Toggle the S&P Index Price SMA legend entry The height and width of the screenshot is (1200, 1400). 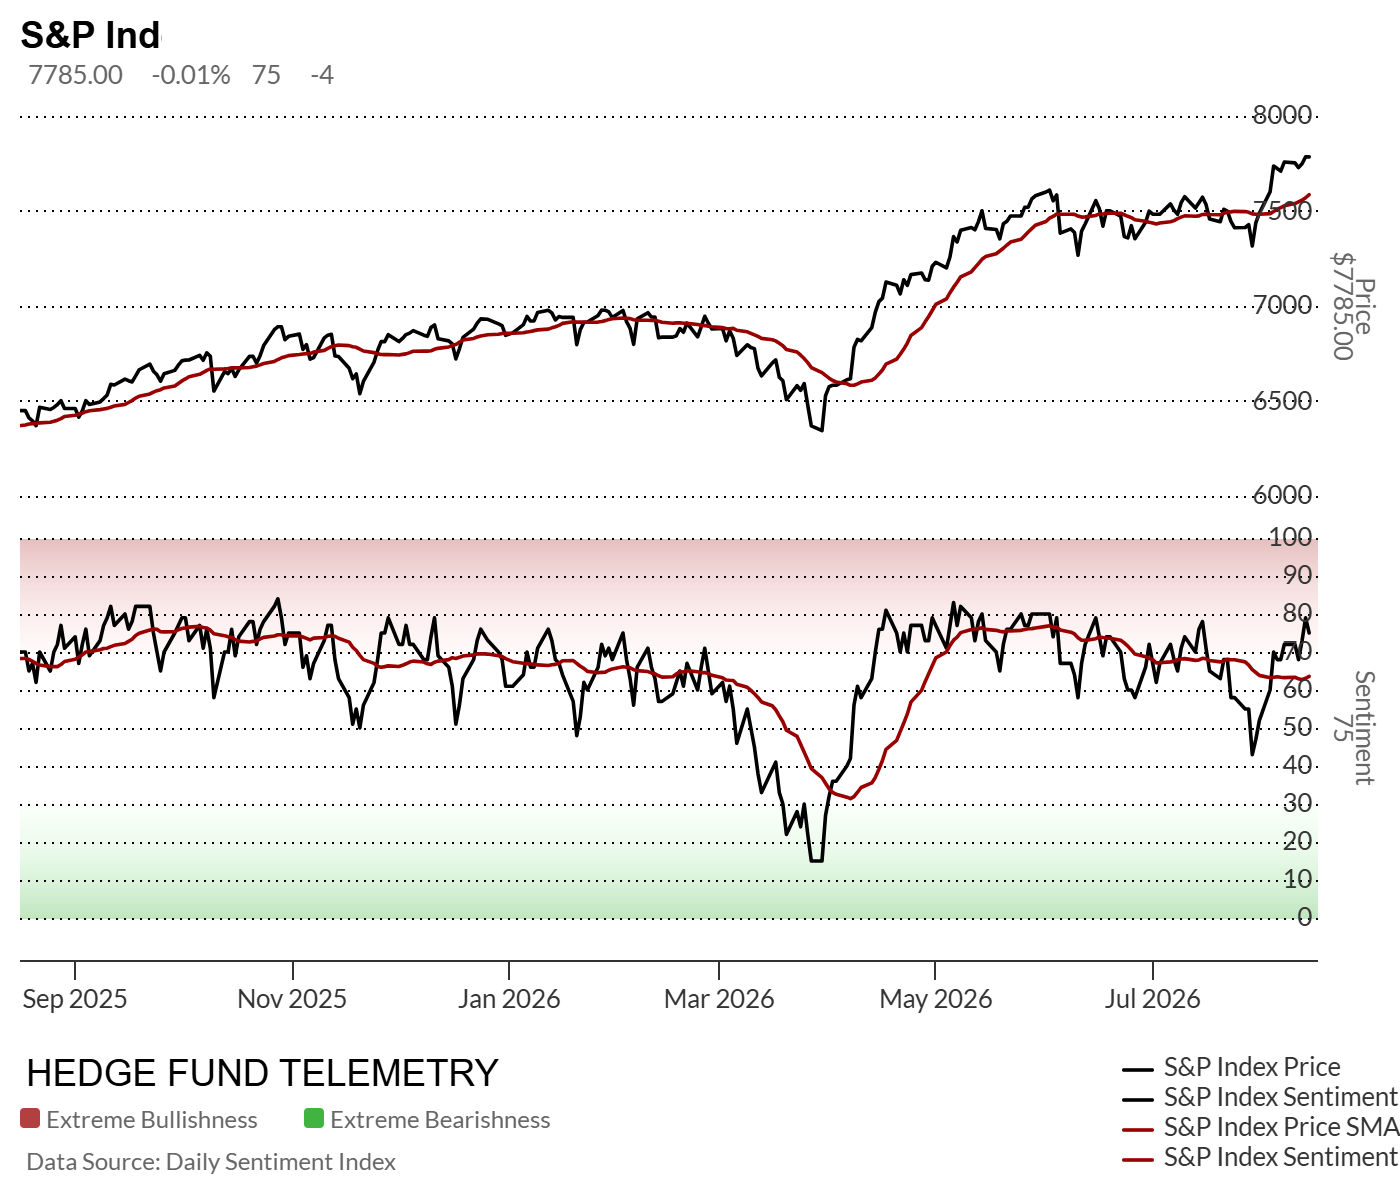1260,1127
